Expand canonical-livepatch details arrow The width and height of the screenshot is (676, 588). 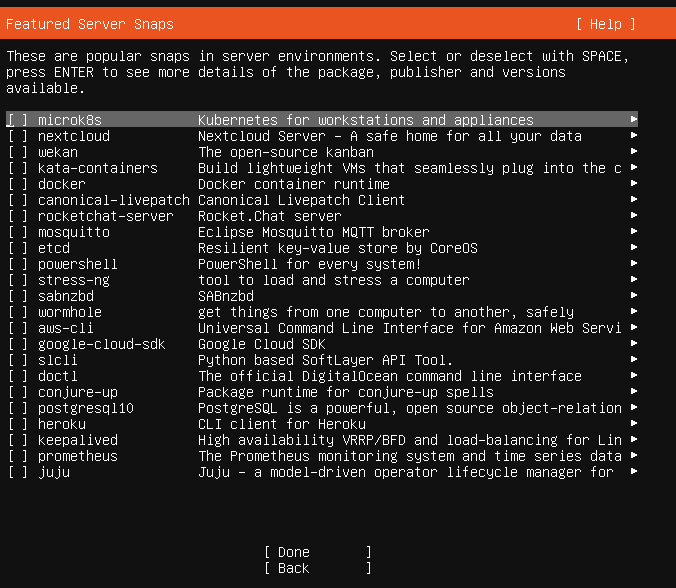pos(633,199)
